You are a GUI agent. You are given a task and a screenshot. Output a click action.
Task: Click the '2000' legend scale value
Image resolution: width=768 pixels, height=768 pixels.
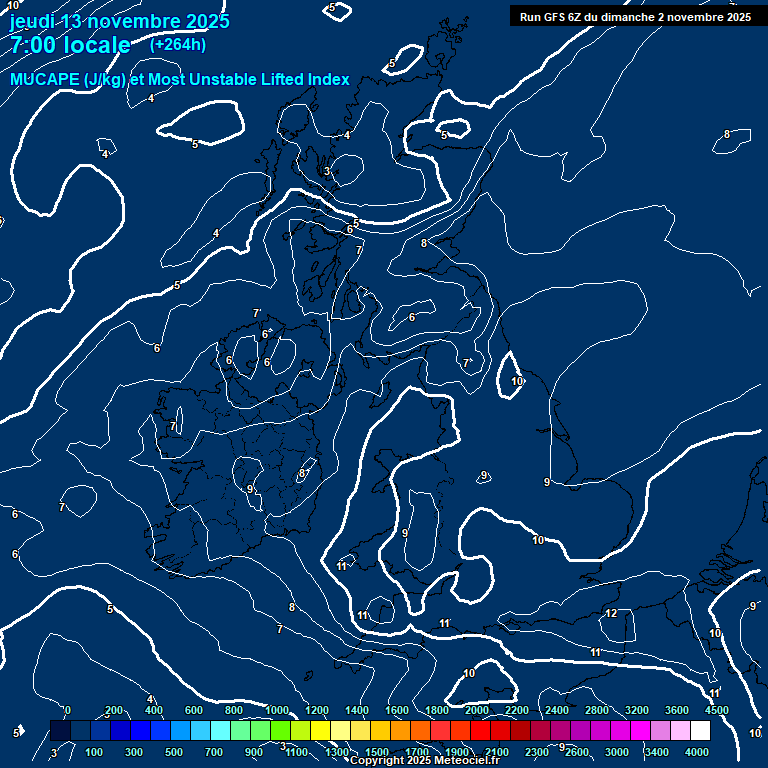click(477, 710)
